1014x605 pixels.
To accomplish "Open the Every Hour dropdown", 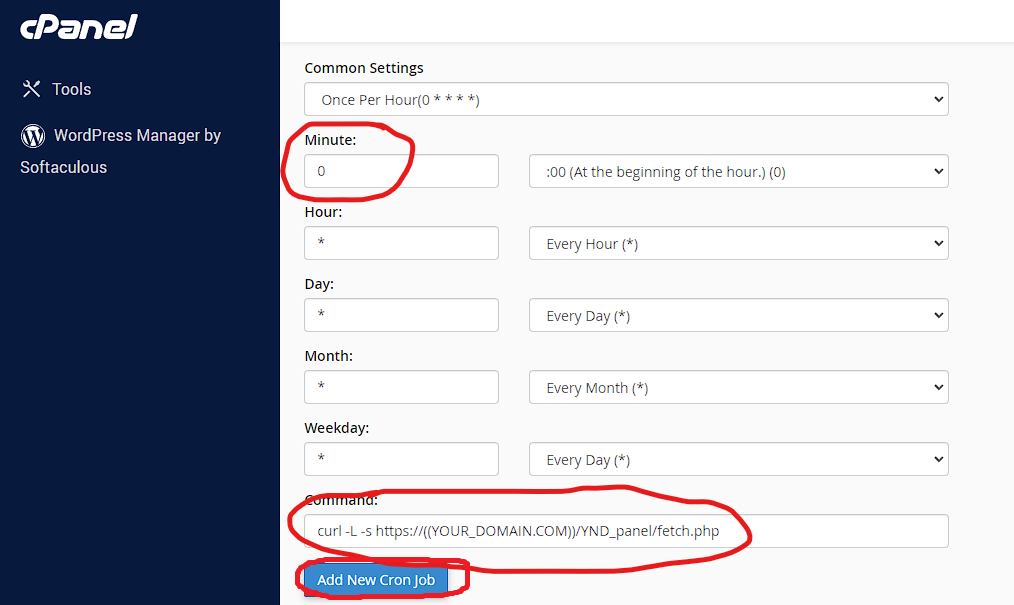I will [739, 244].
